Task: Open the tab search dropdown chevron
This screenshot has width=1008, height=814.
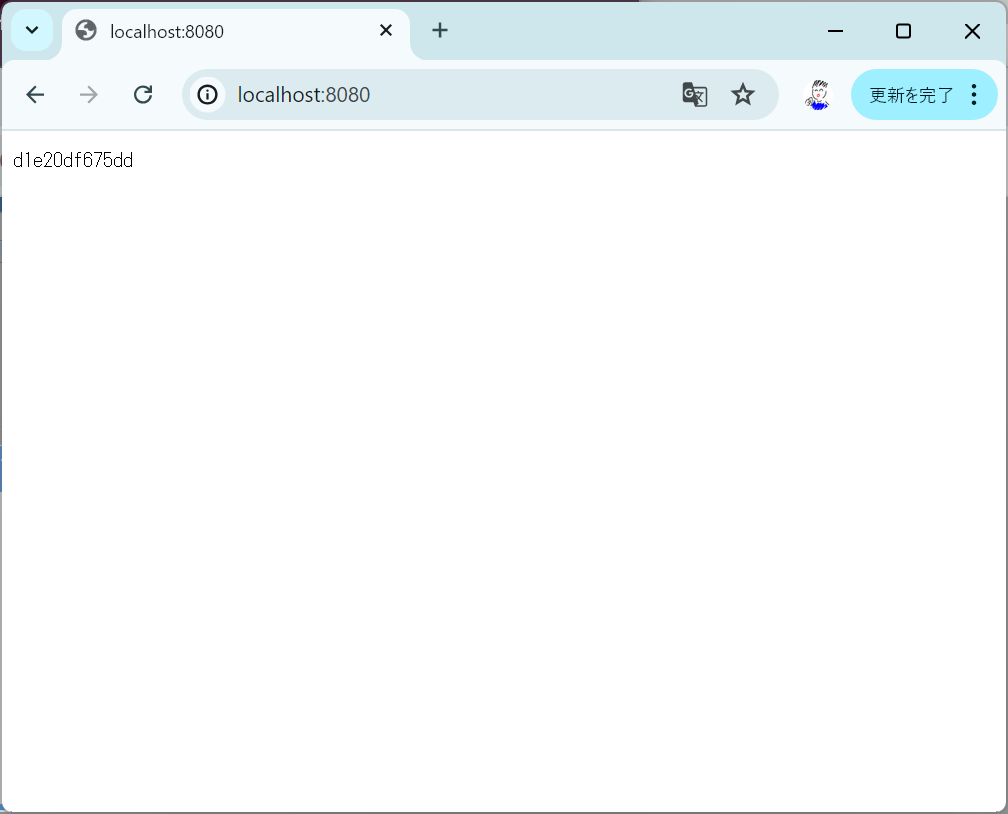Action: pos(32,30)
